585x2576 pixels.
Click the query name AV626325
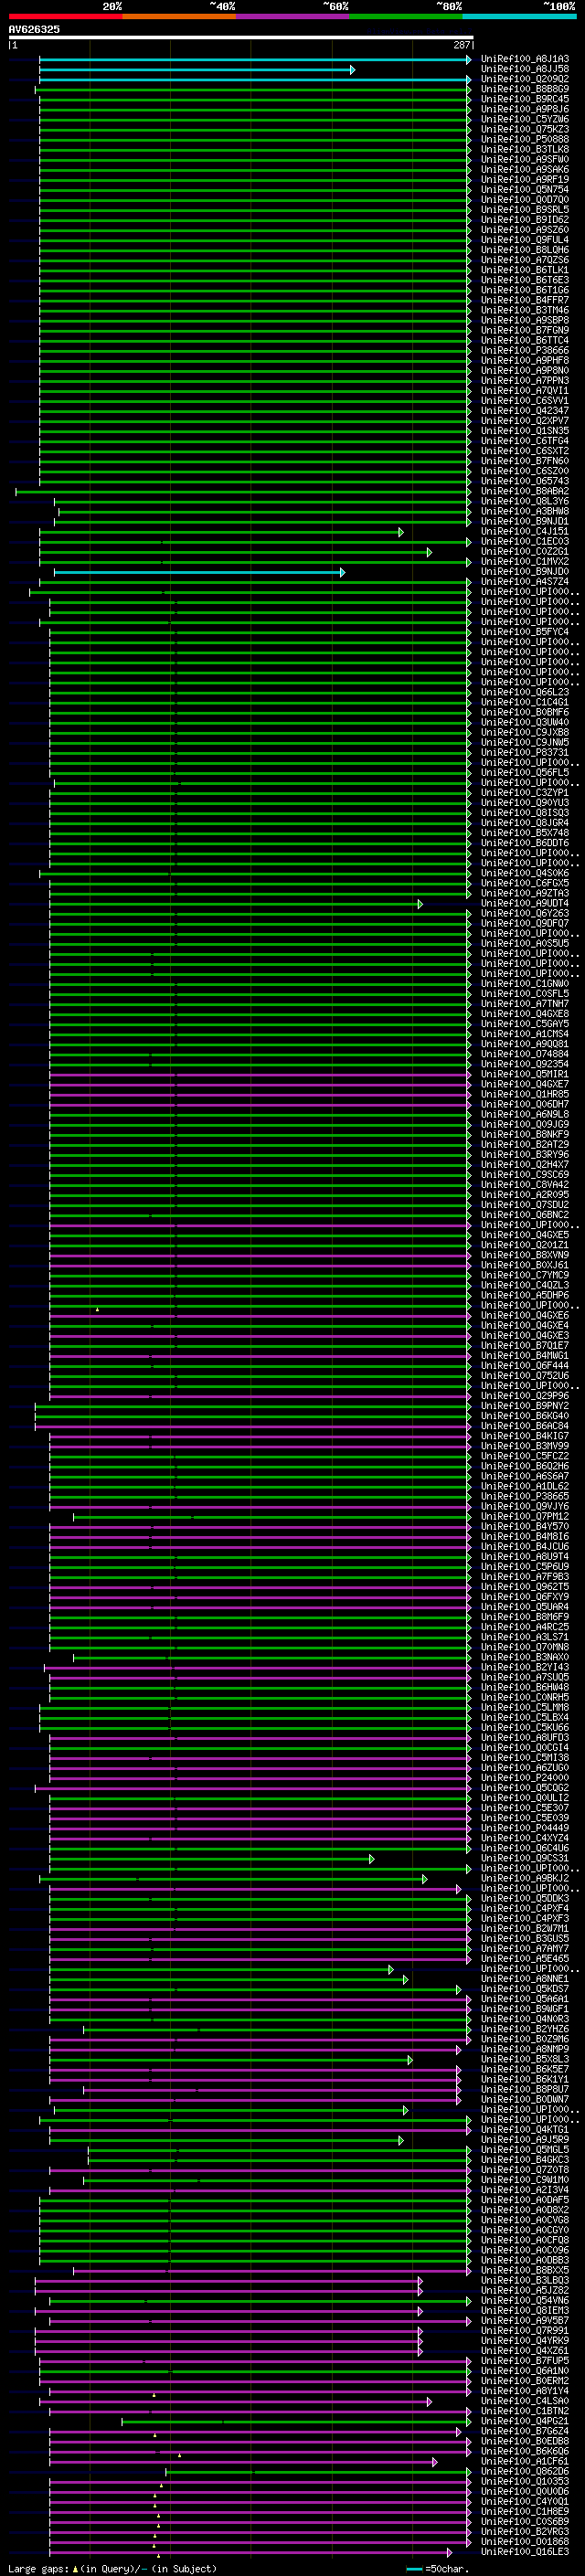34,30
